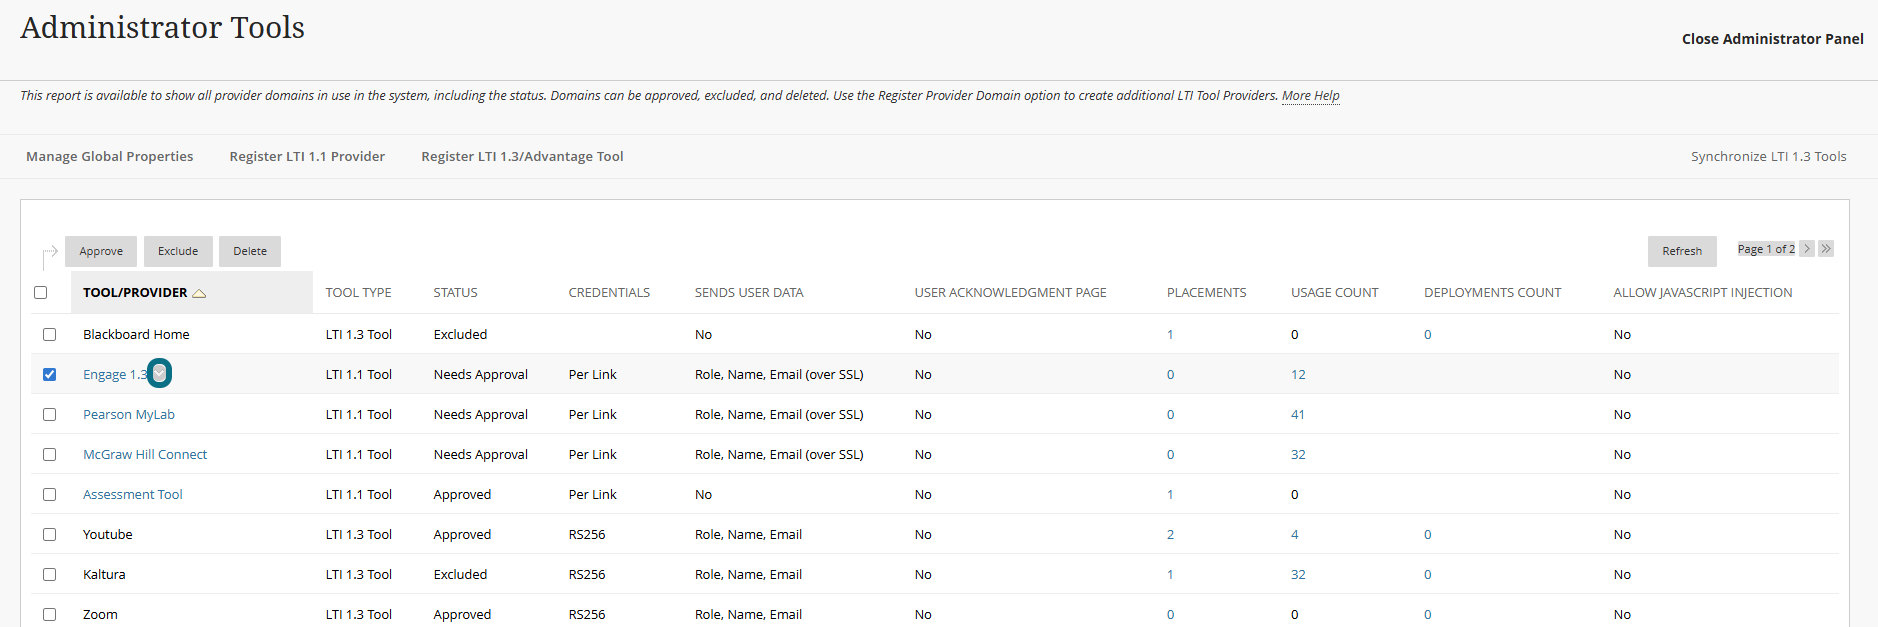Open the Assessment Tool provider link
This screenshot has width=1878, height=627.
tap(133, 494)
